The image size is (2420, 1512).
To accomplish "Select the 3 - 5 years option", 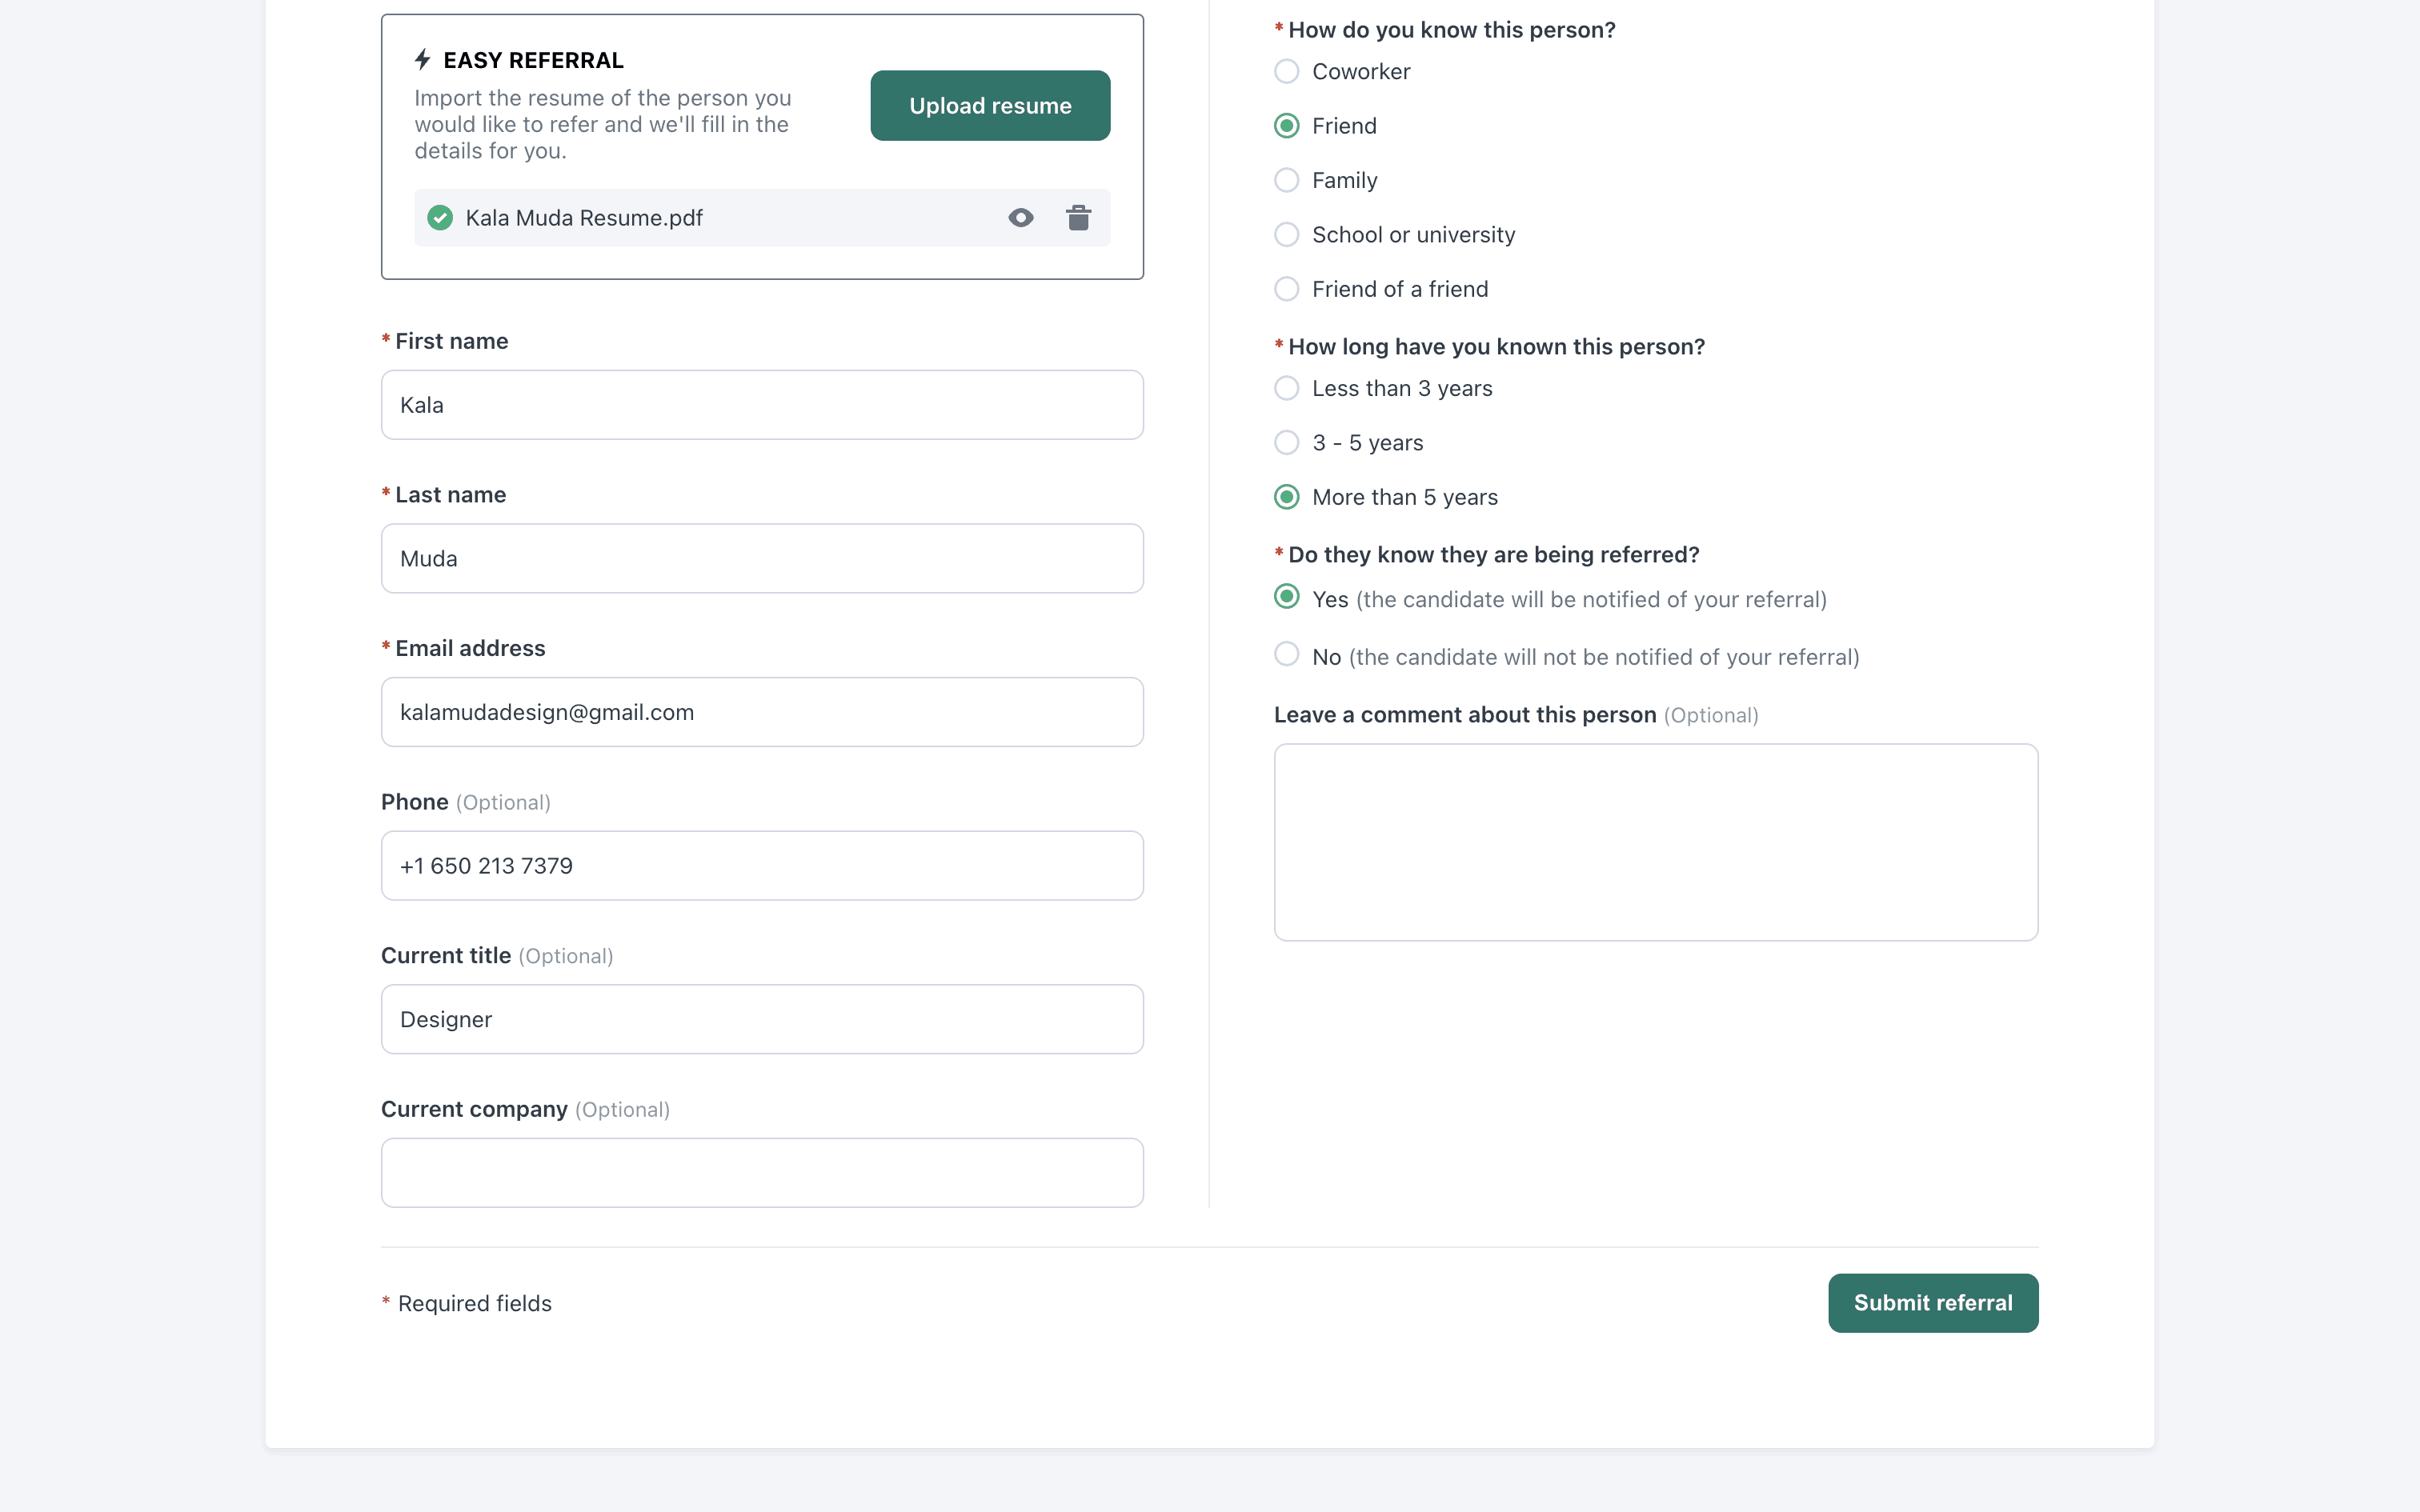I will tap(1287, 442).
